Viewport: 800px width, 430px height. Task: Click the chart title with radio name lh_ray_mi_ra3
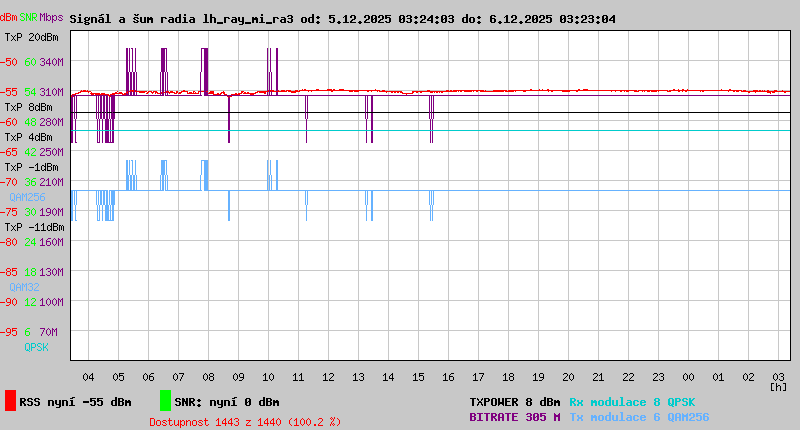click(342, 19)
